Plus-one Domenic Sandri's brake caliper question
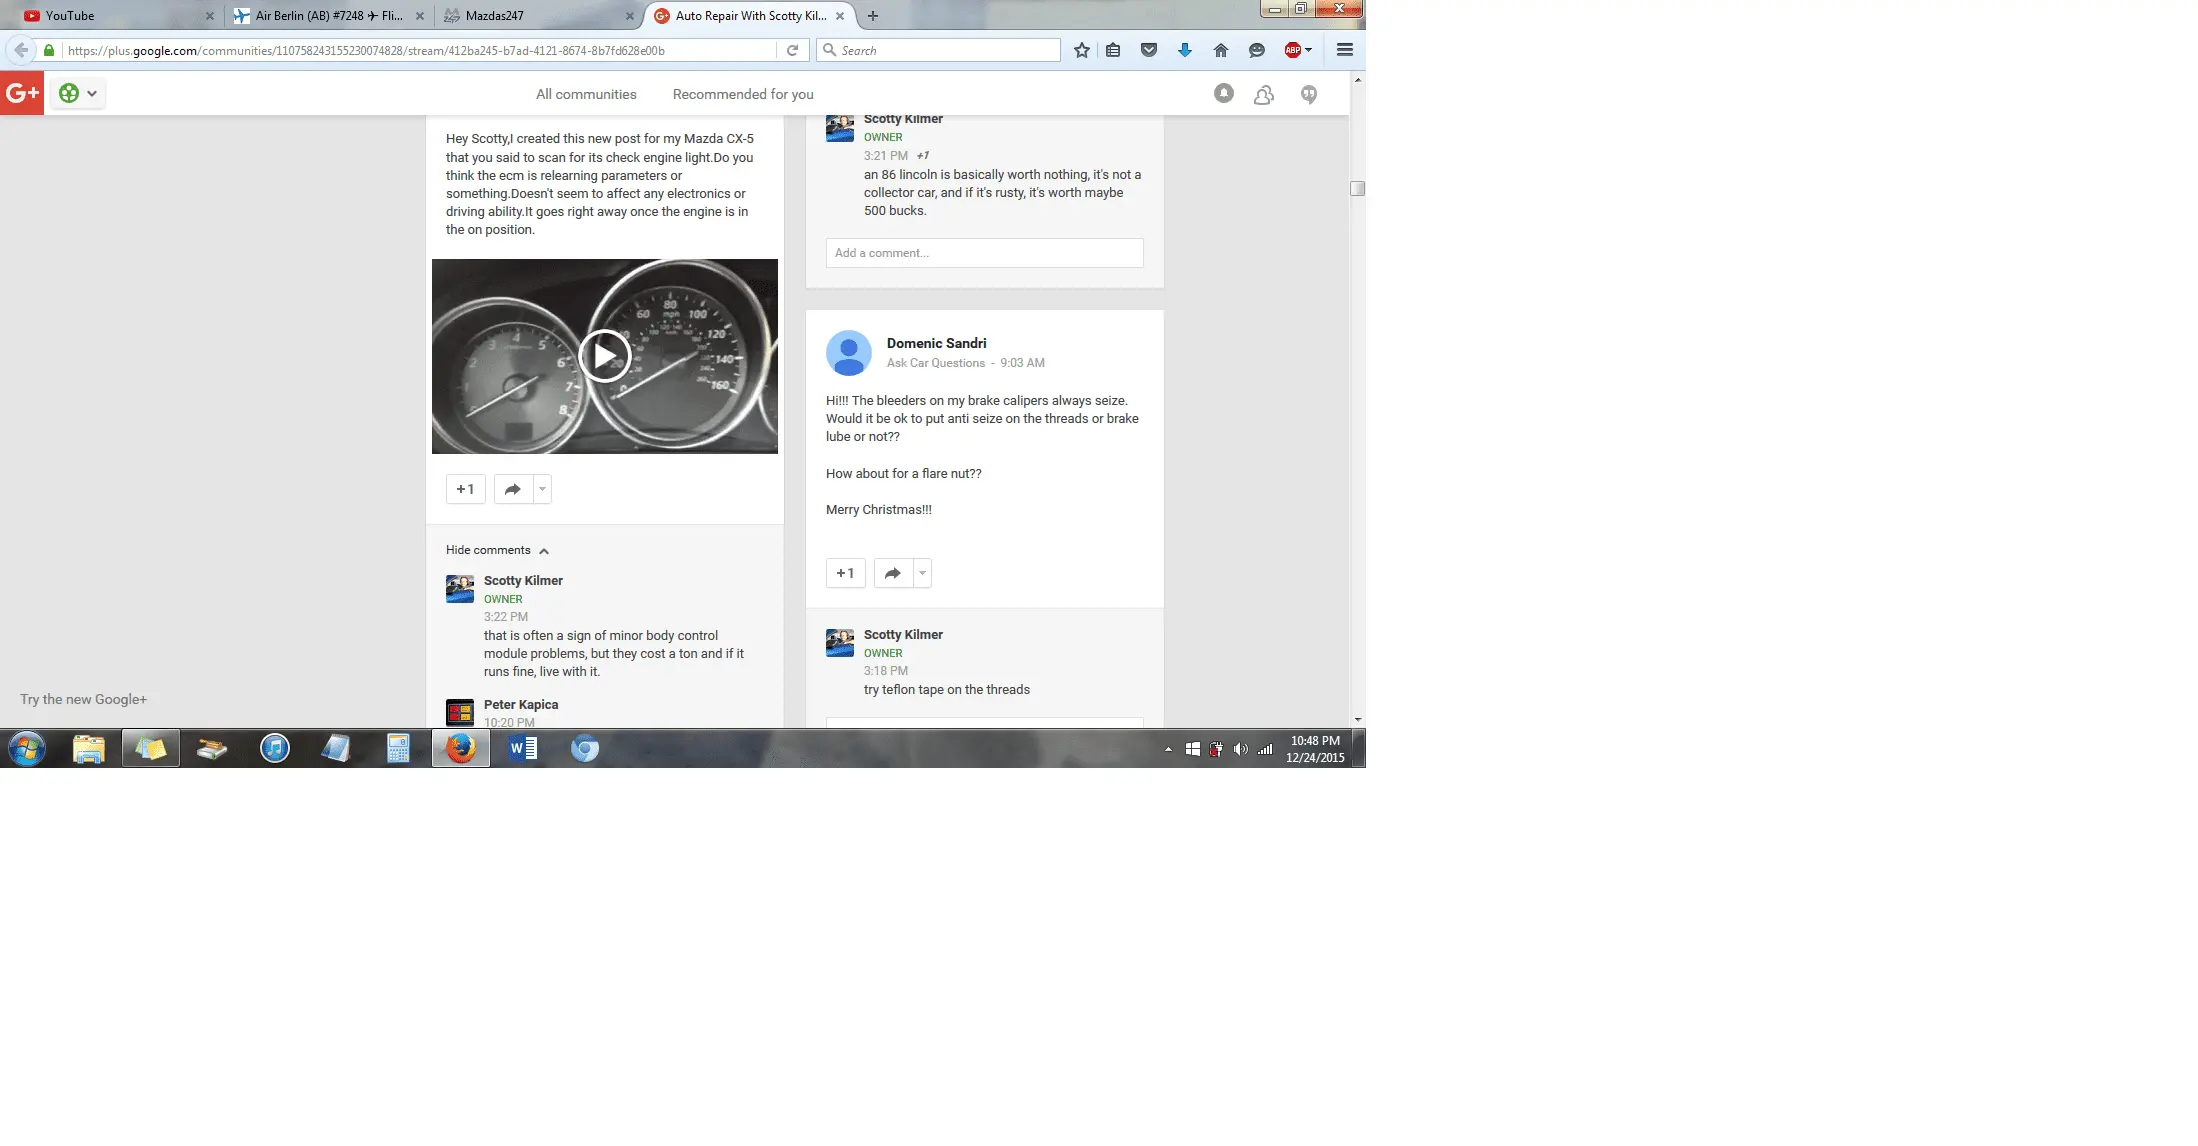The image size is (2198, 1146). pos(845,573)
